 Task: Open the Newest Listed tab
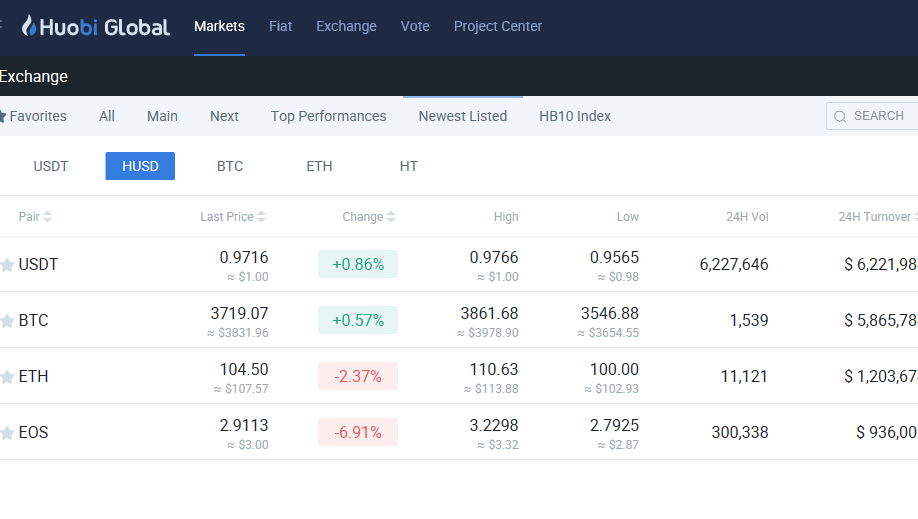462,116
